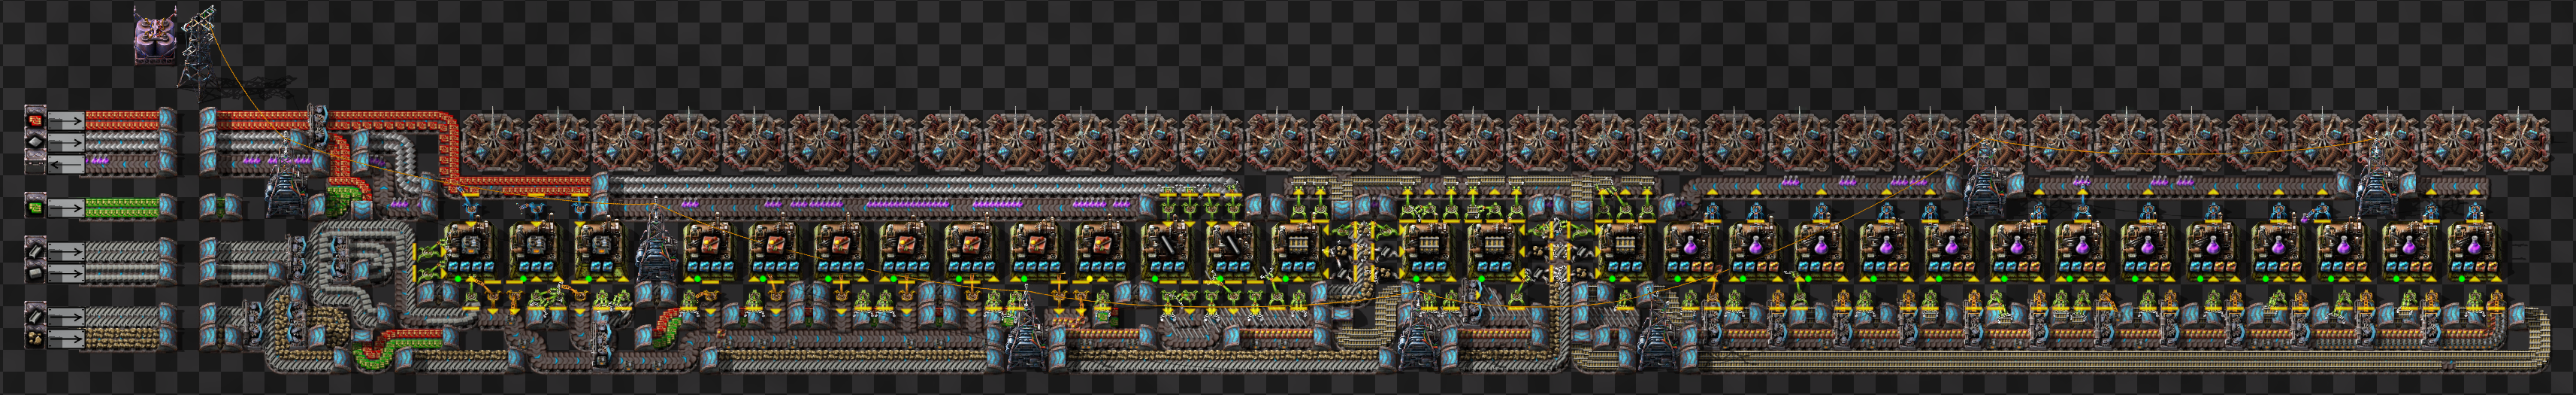The width and height of the screenshot is (2576, 395).
Task: Click the stone belt beside the bottom arrow
Action: click(122, 339)
